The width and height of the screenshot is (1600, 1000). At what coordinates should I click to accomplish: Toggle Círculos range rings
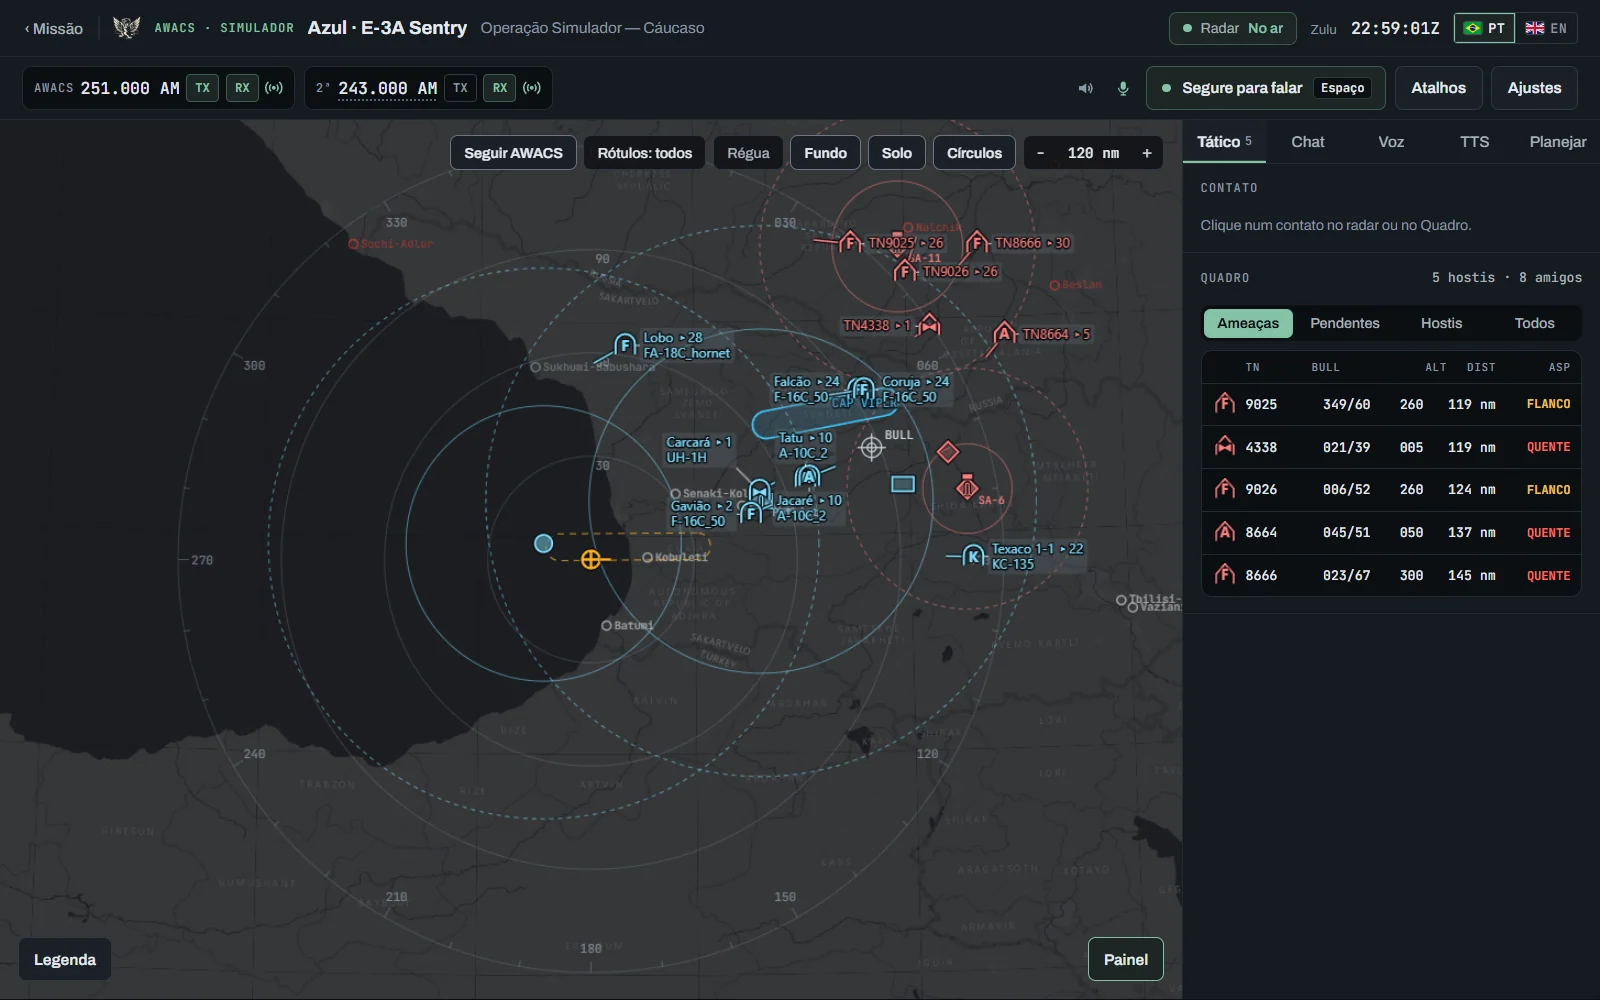point(974,153)
